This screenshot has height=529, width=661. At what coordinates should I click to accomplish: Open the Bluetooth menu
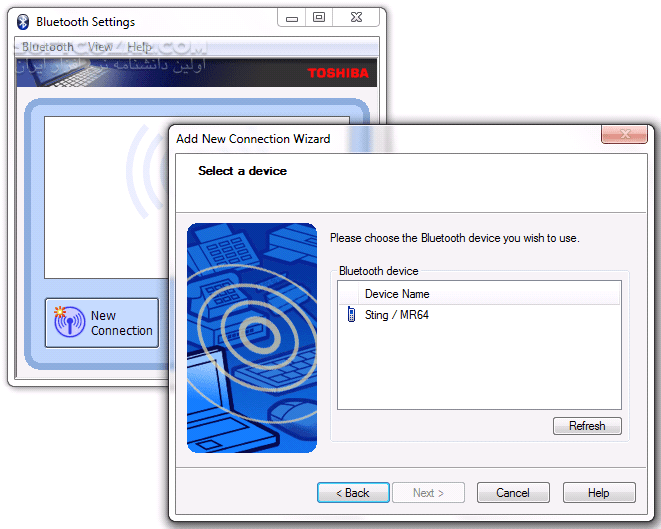click(47, 47)
